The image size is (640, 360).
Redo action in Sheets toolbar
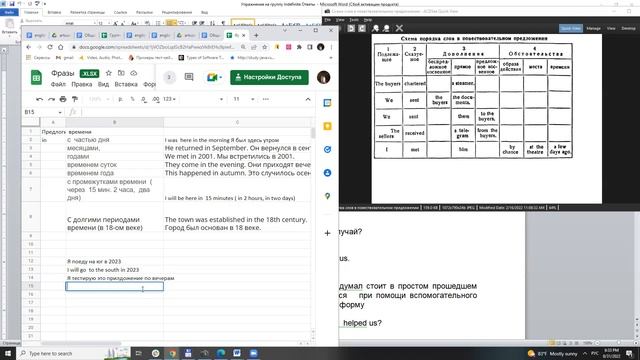coord(51,99)
